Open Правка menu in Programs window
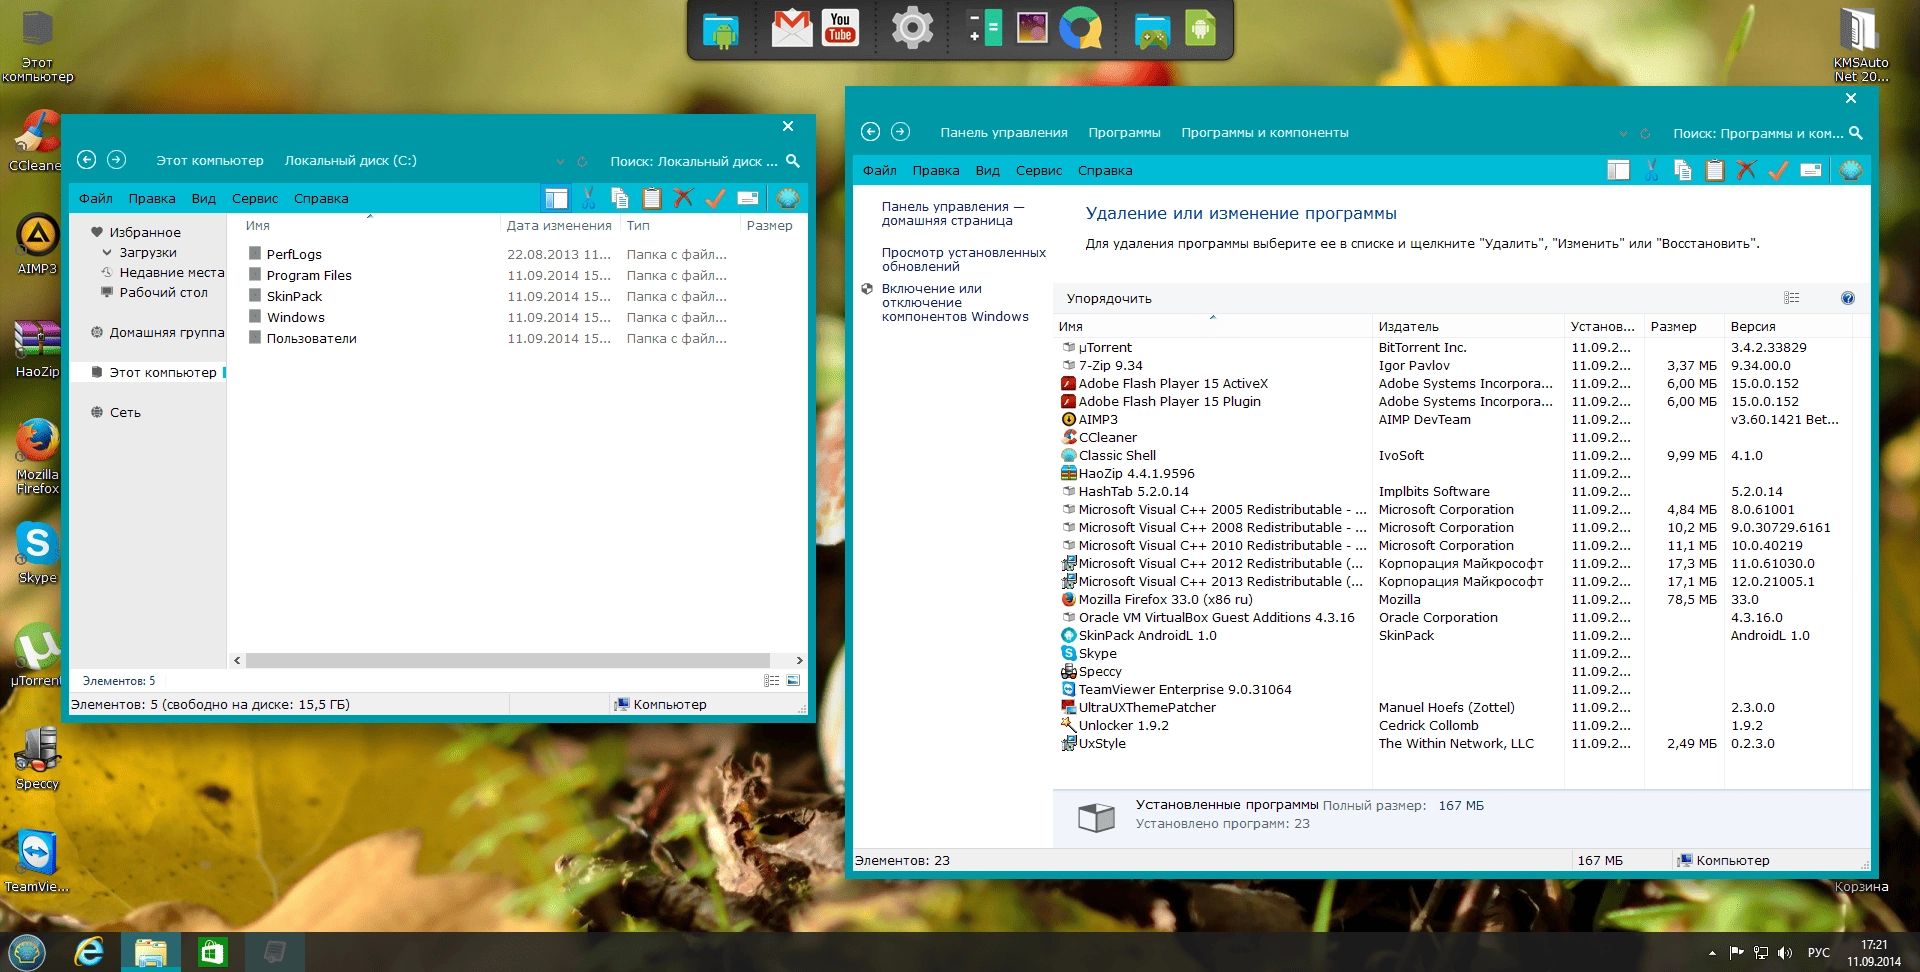1920x972 pixels. point(936,171)
